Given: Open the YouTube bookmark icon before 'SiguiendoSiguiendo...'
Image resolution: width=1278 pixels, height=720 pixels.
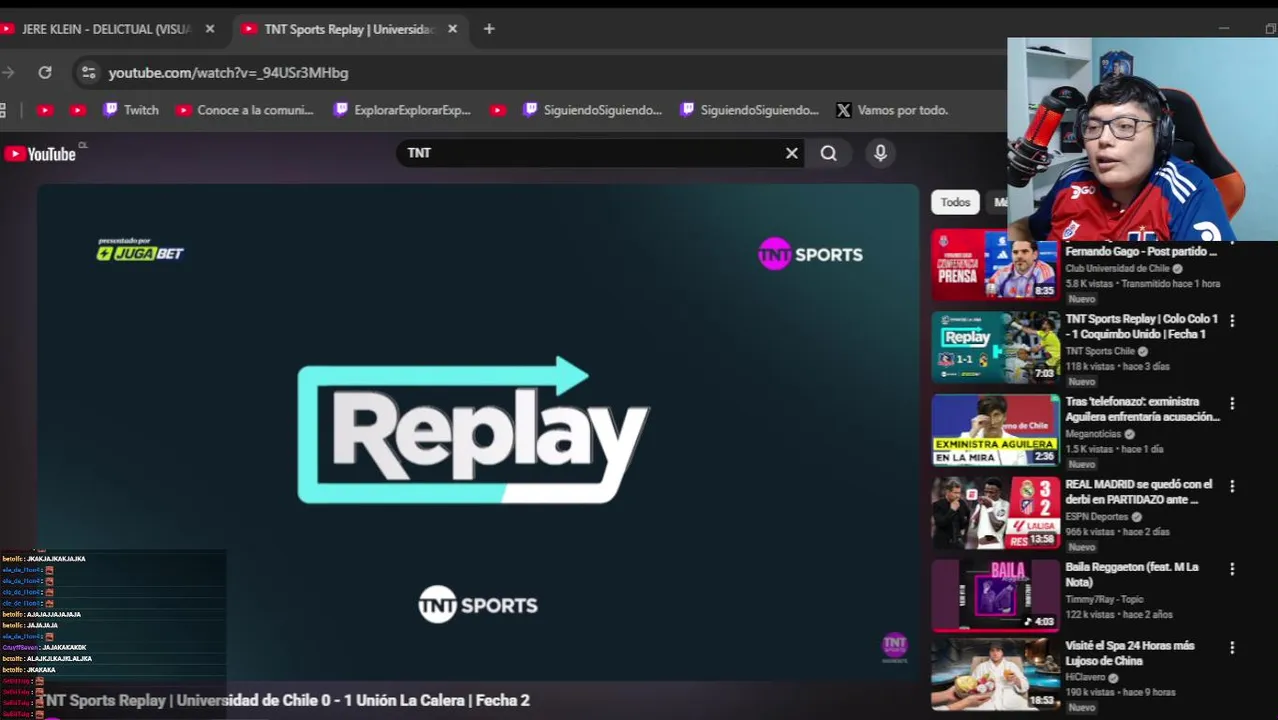Looking at the screenshot, I should click(498, 110).
